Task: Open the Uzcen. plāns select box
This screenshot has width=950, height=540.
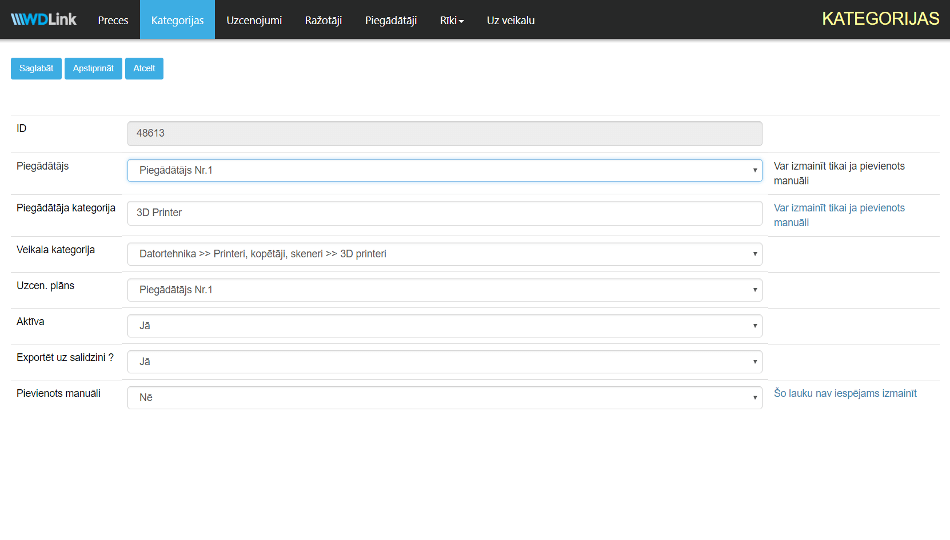Action: pos(444,290)
